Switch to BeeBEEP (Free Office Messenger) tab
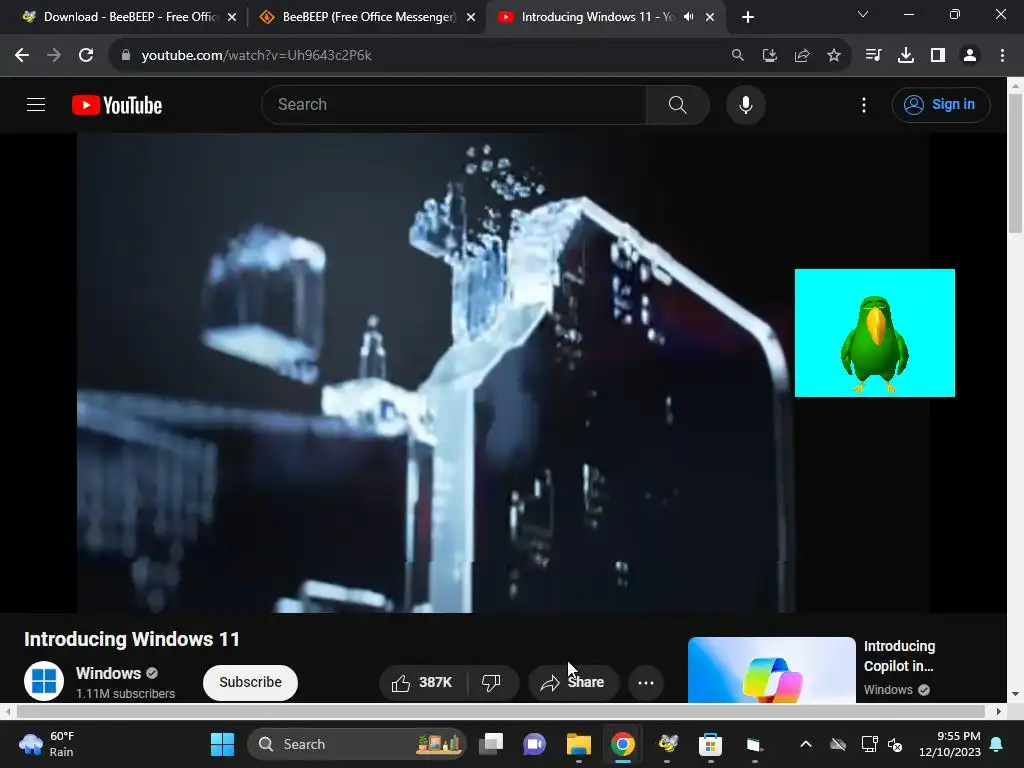Viewport: 1024px width, 768px height. 366,17
